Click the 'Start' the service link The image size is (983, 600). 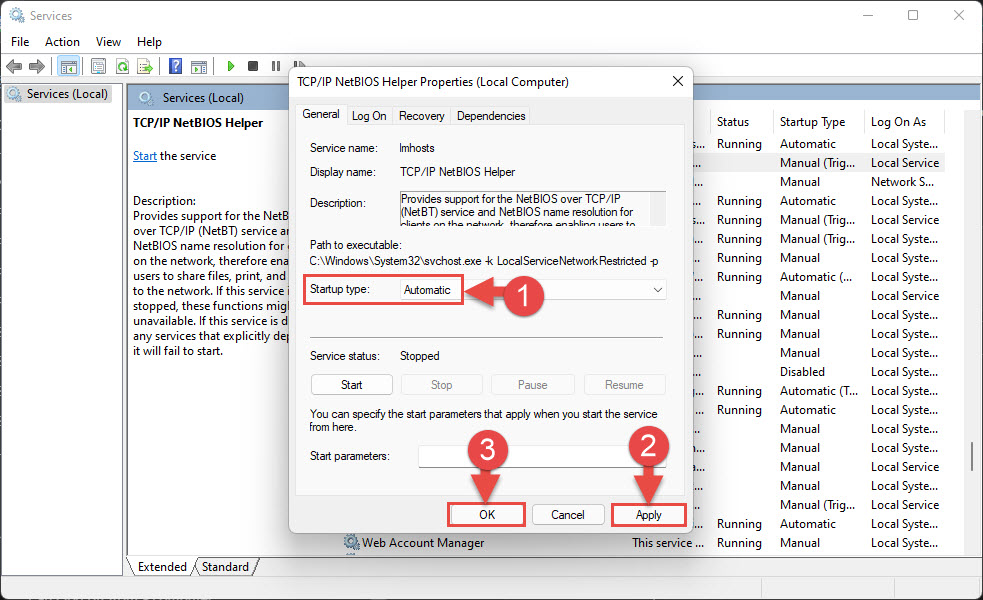tap(145, 156)
